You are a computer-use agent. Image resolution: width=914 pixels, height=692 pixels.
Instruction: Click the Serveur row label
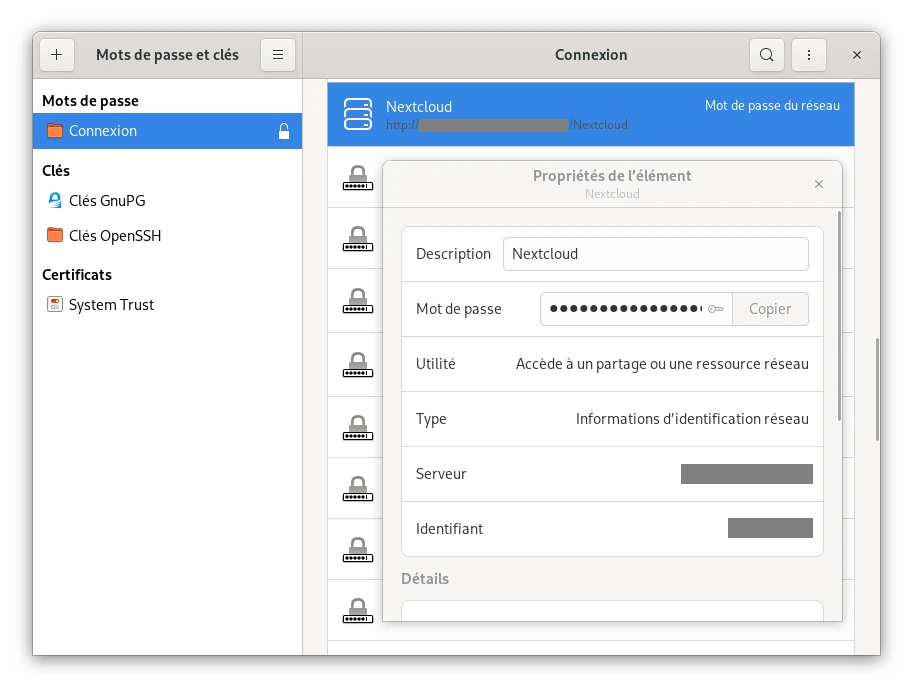441,473
